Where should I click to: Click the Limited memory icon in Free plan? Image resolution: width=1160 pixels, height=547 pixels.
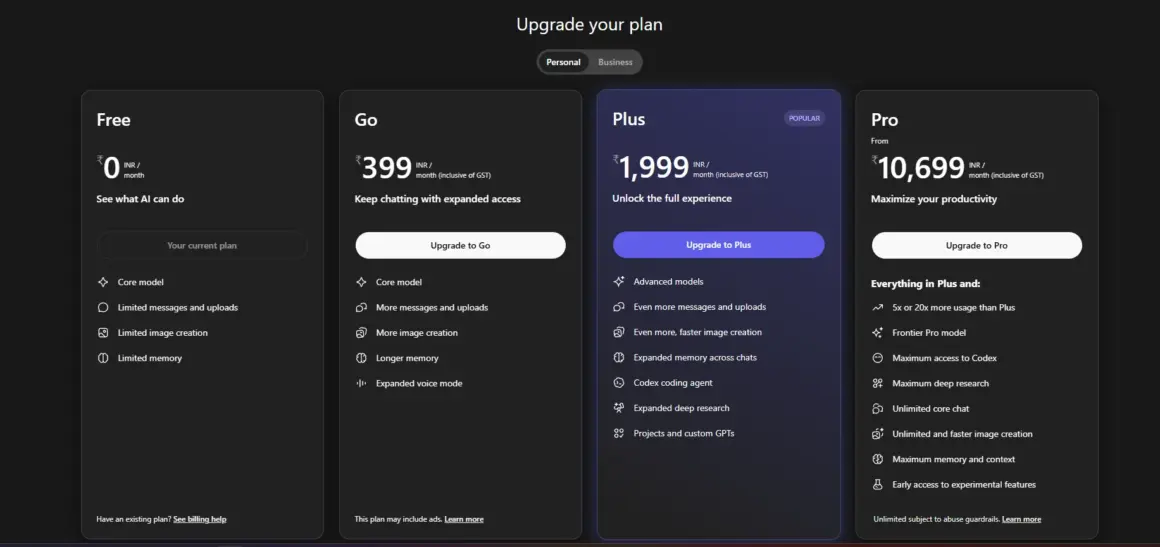tap(103, 358)
